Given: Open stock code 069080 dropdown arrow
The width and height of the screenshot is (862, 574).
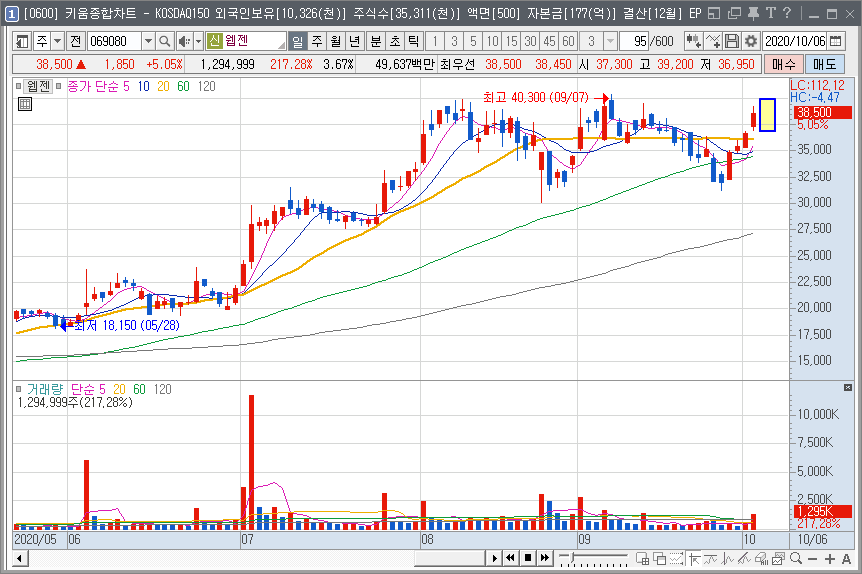Looking at the screenshot, I should point(148,41).
